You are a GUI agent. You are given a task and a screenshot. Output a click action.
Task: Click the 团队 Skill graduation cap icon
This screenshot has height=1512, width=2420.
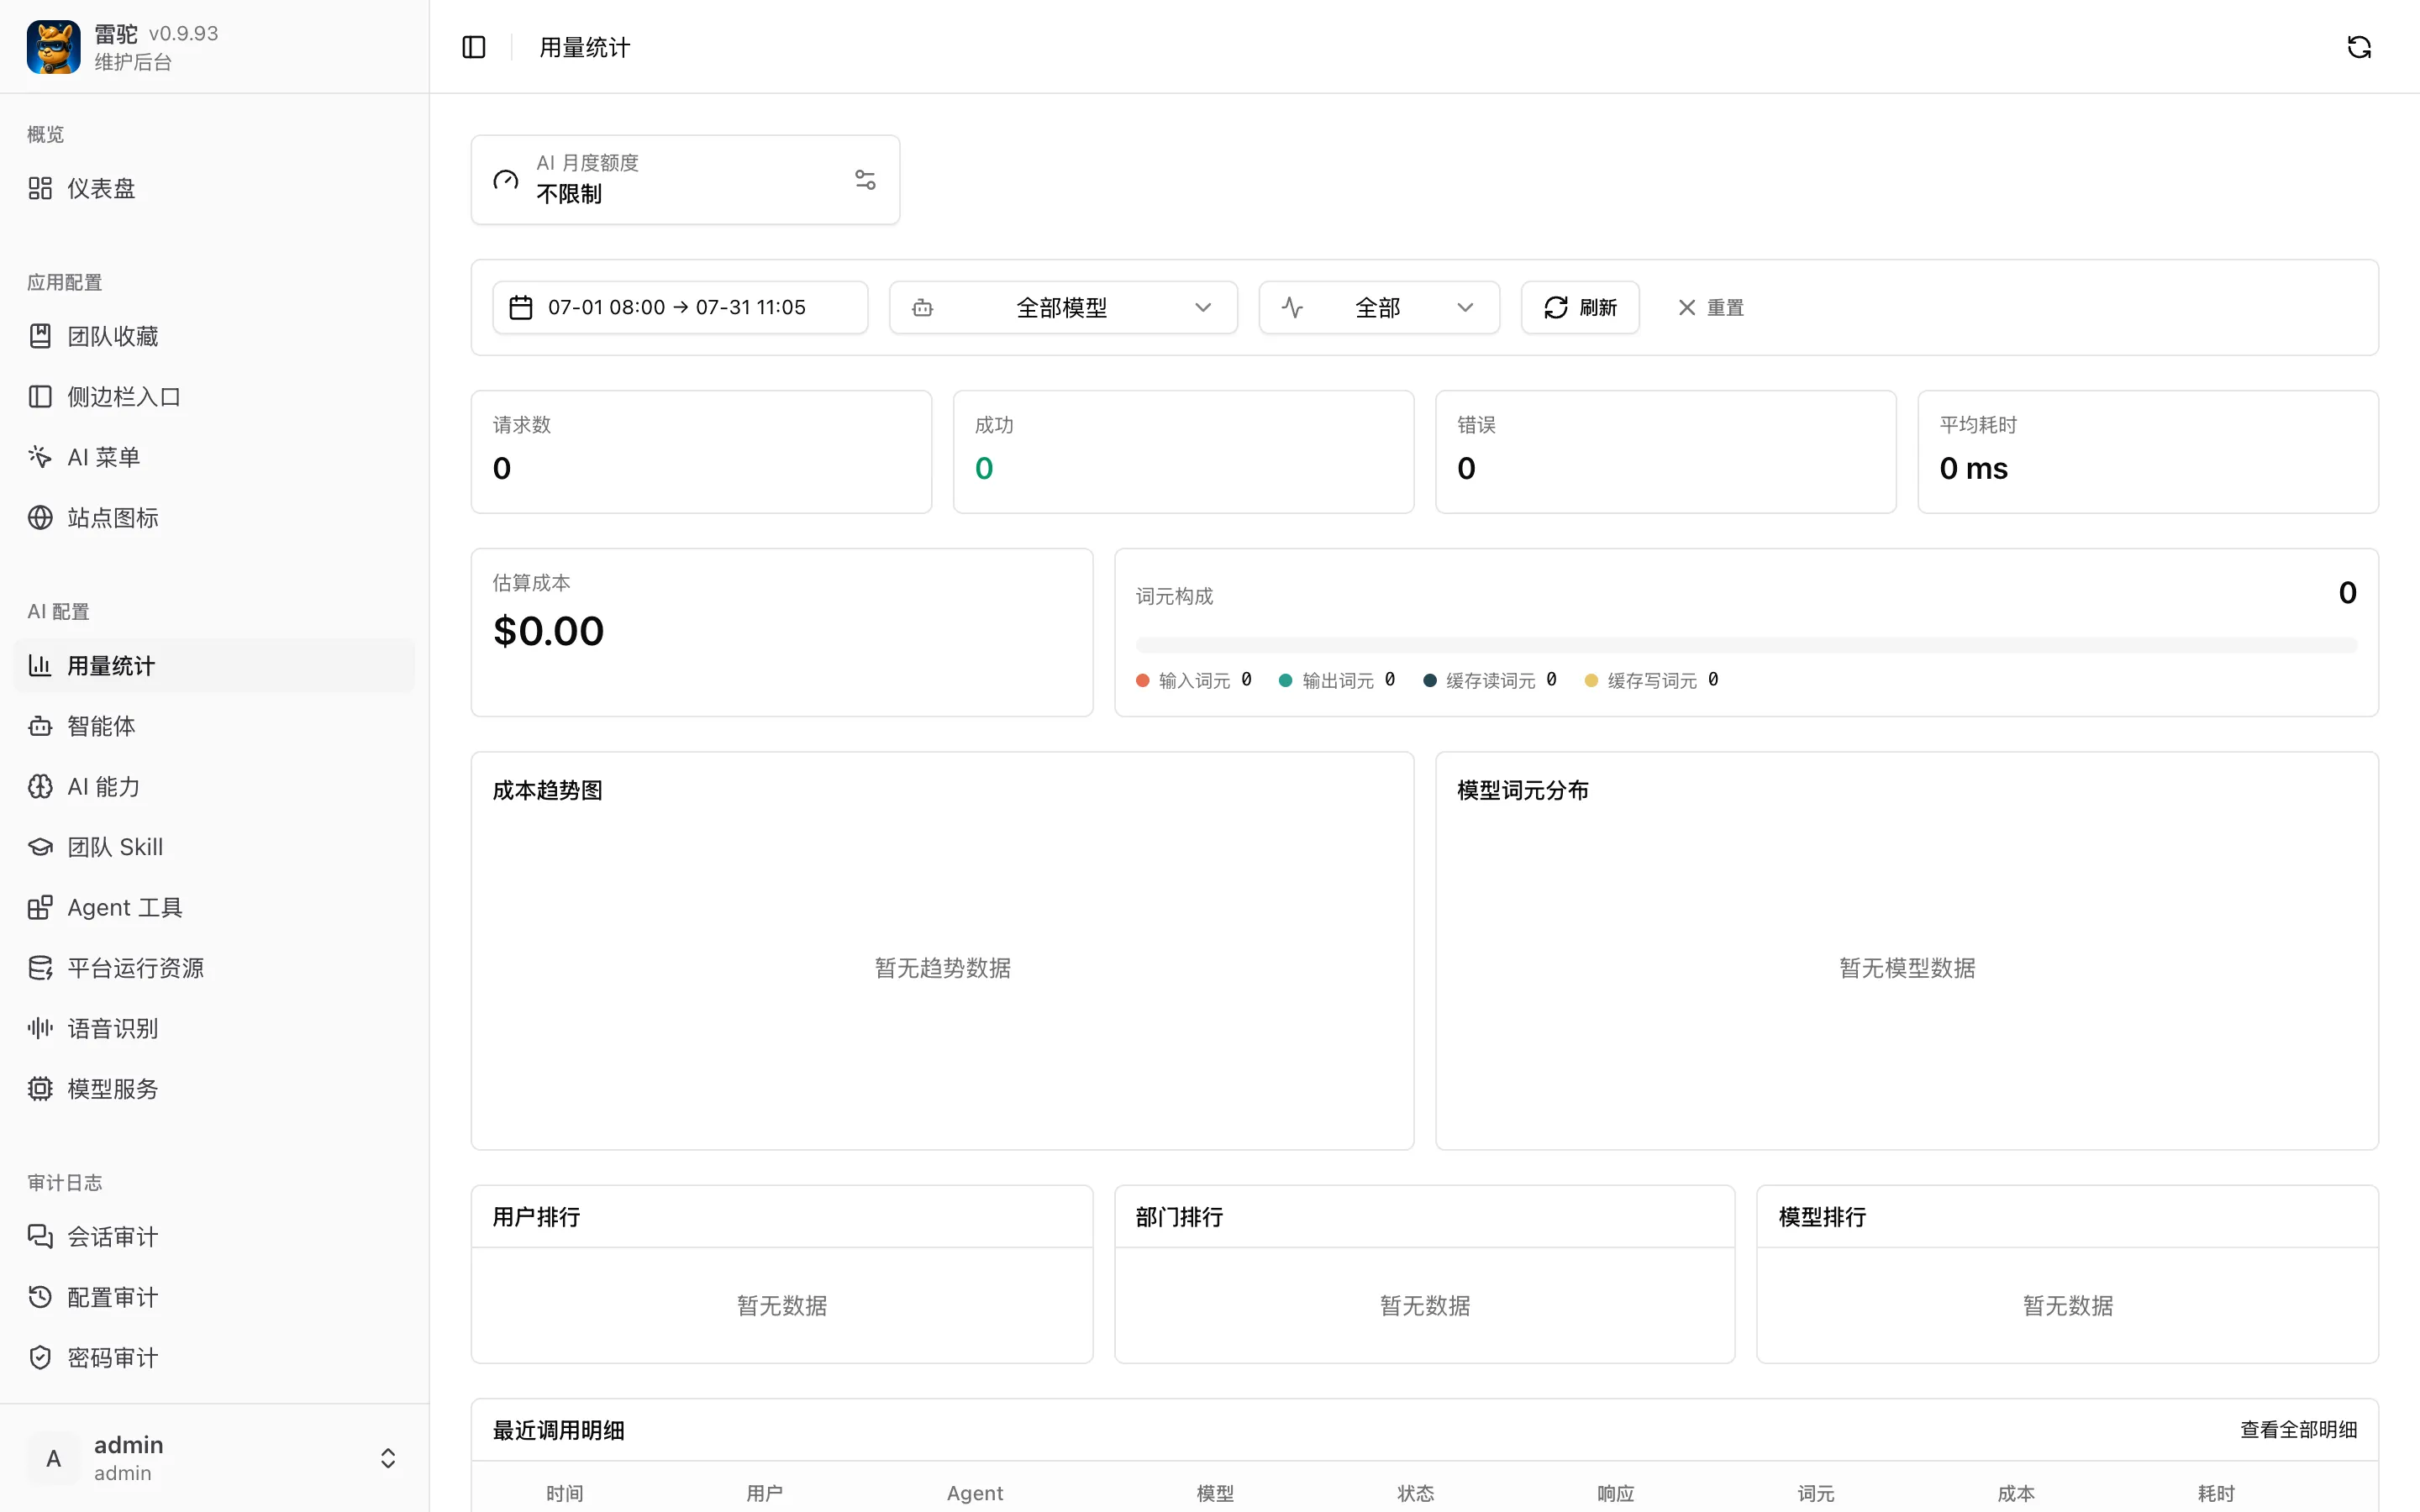tap(40, 847)
